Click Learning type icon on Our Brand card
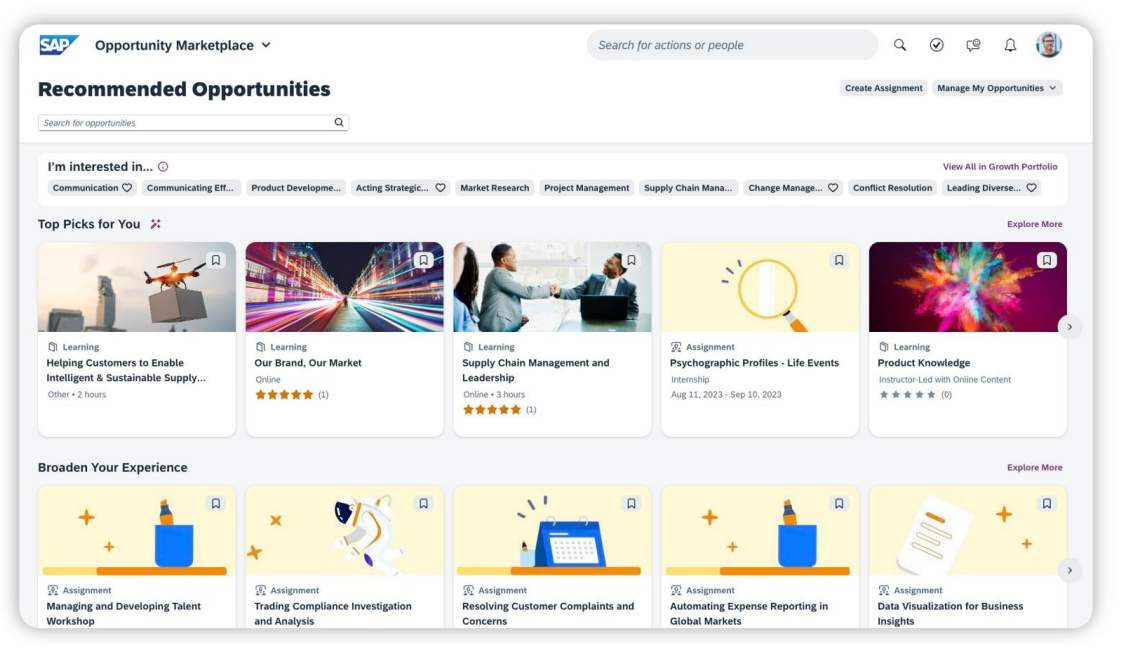The height and width of the screenshot is (654, 1127). pos(260,347)
